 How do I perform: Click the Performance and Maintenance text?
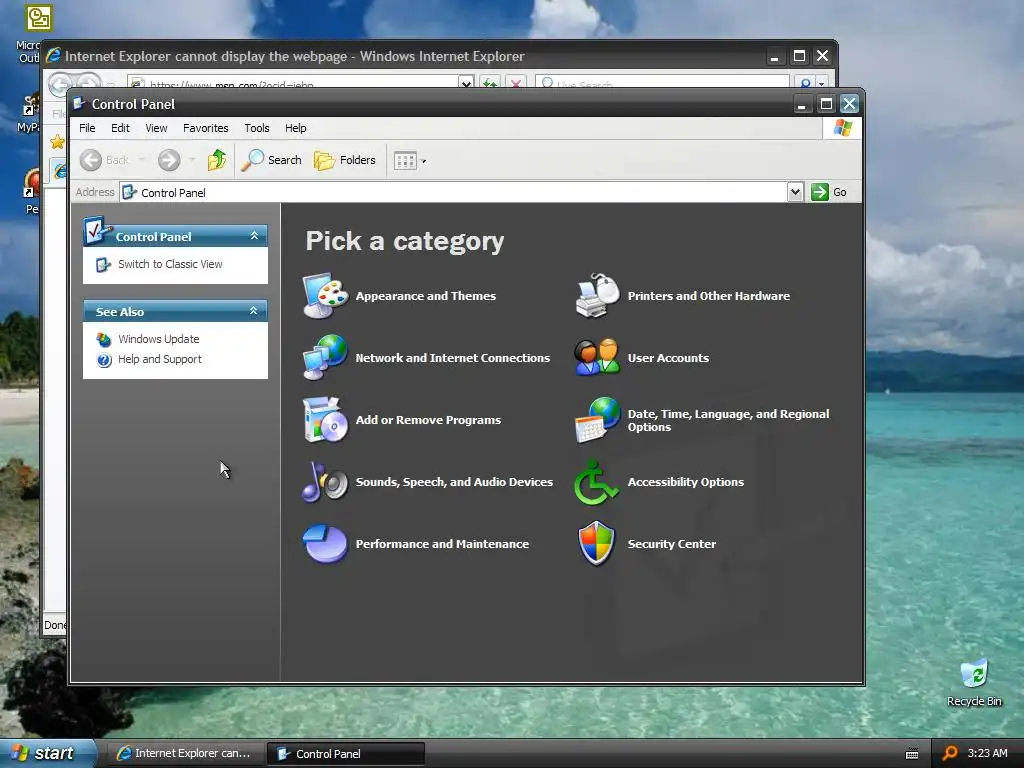[442, 544]
